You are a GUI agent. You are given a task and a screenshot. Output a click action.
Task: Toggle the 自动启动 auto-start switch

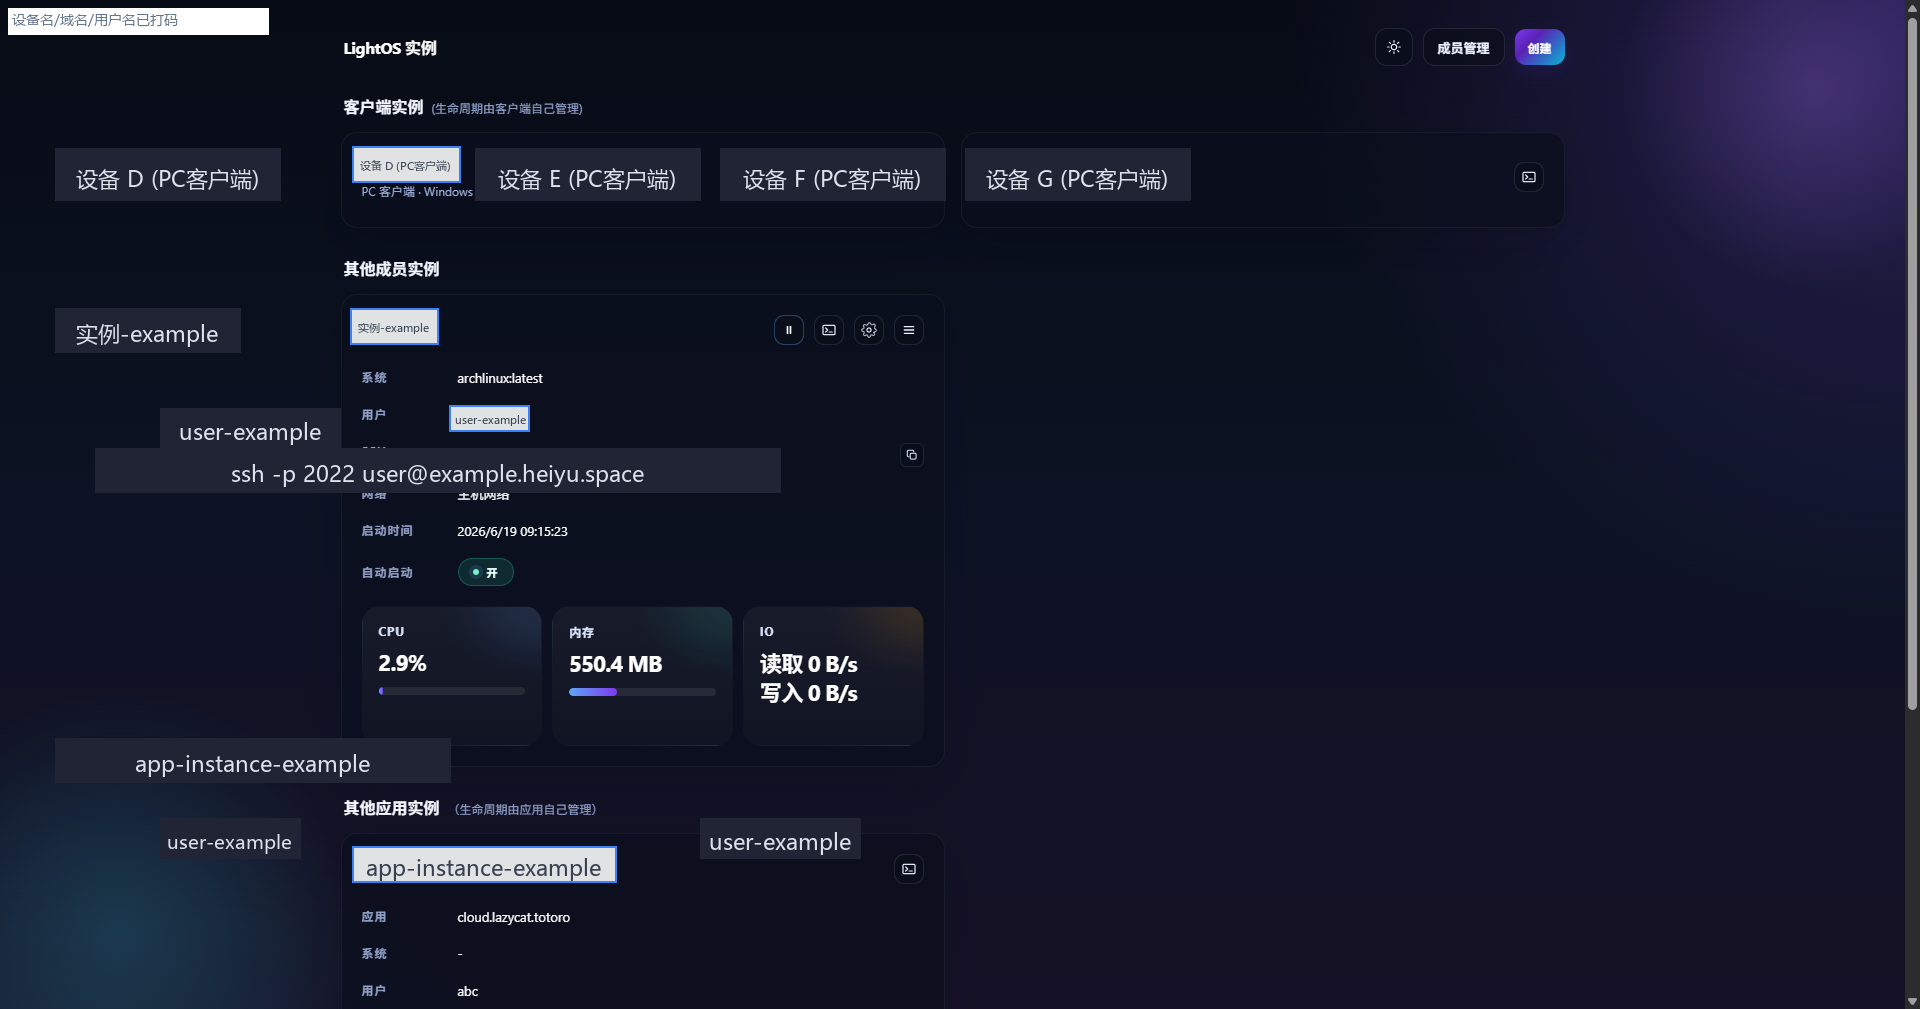[x=485, y=572]
